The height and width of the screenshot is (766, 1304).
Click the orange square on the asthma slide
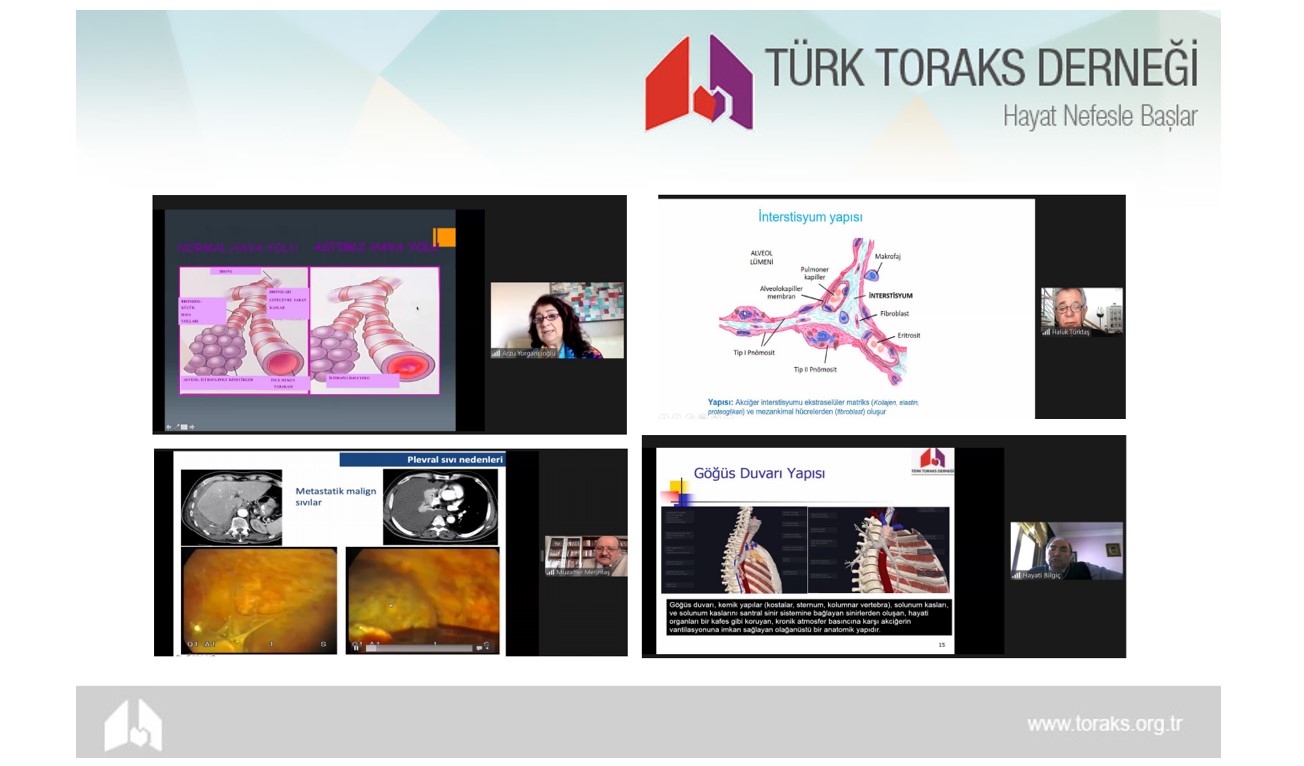pos(444,237)
